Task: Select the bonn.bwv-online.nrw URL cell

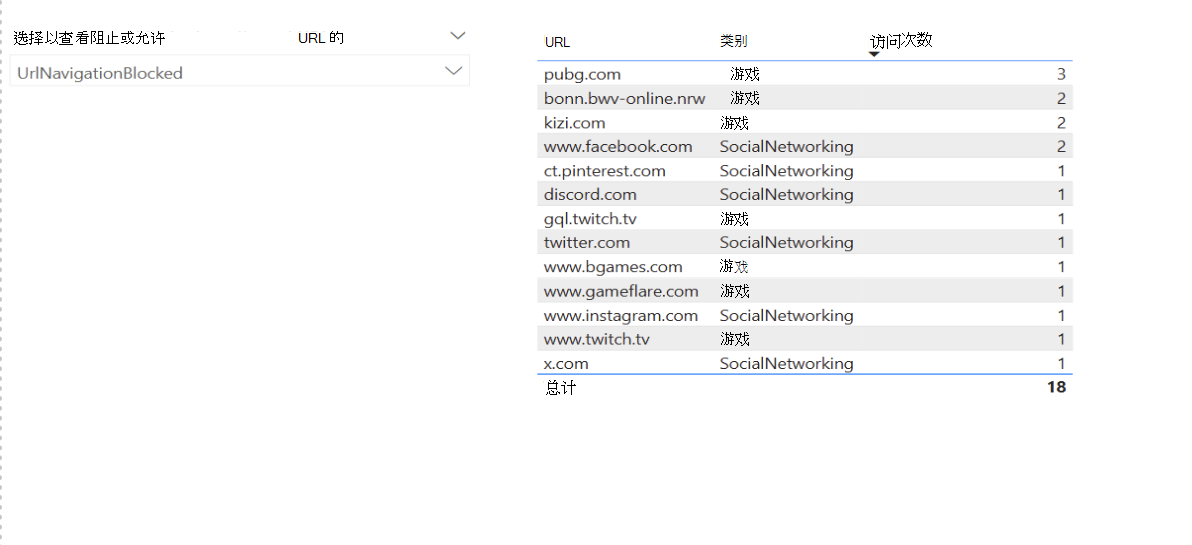Action: [x=625, y=98]
